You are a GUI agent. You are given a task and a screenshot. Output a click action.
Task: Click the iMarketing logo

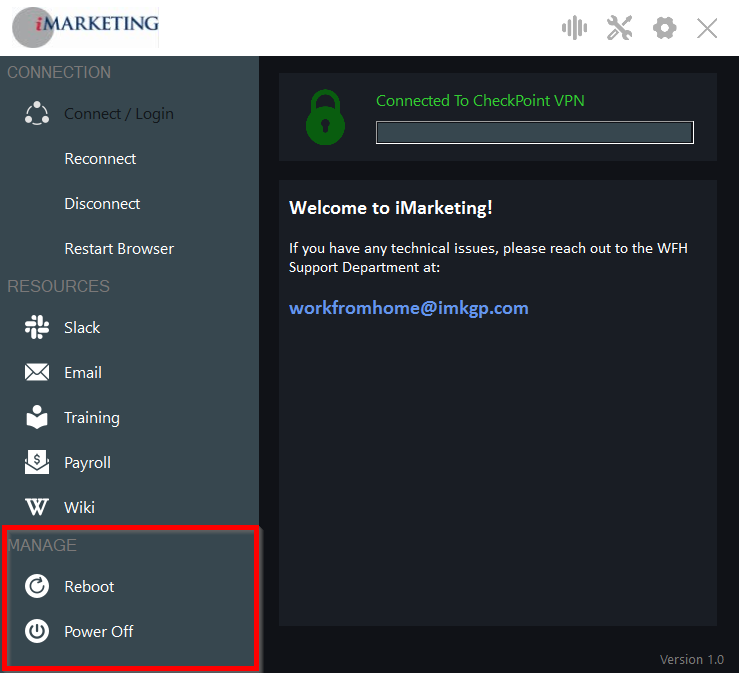85,25
